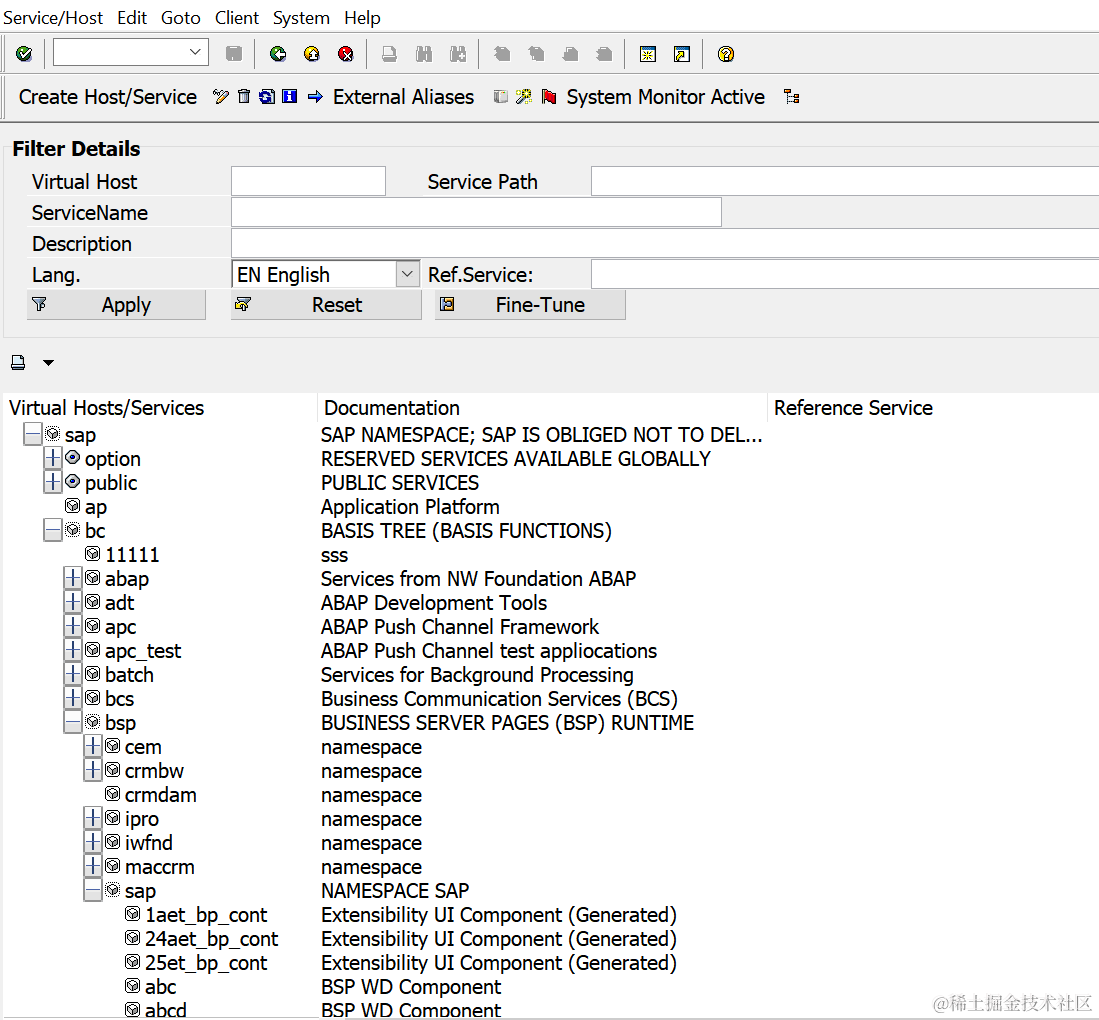Click the Previous Page icon
1099x1020 pixels.
(x=536, y=54)
